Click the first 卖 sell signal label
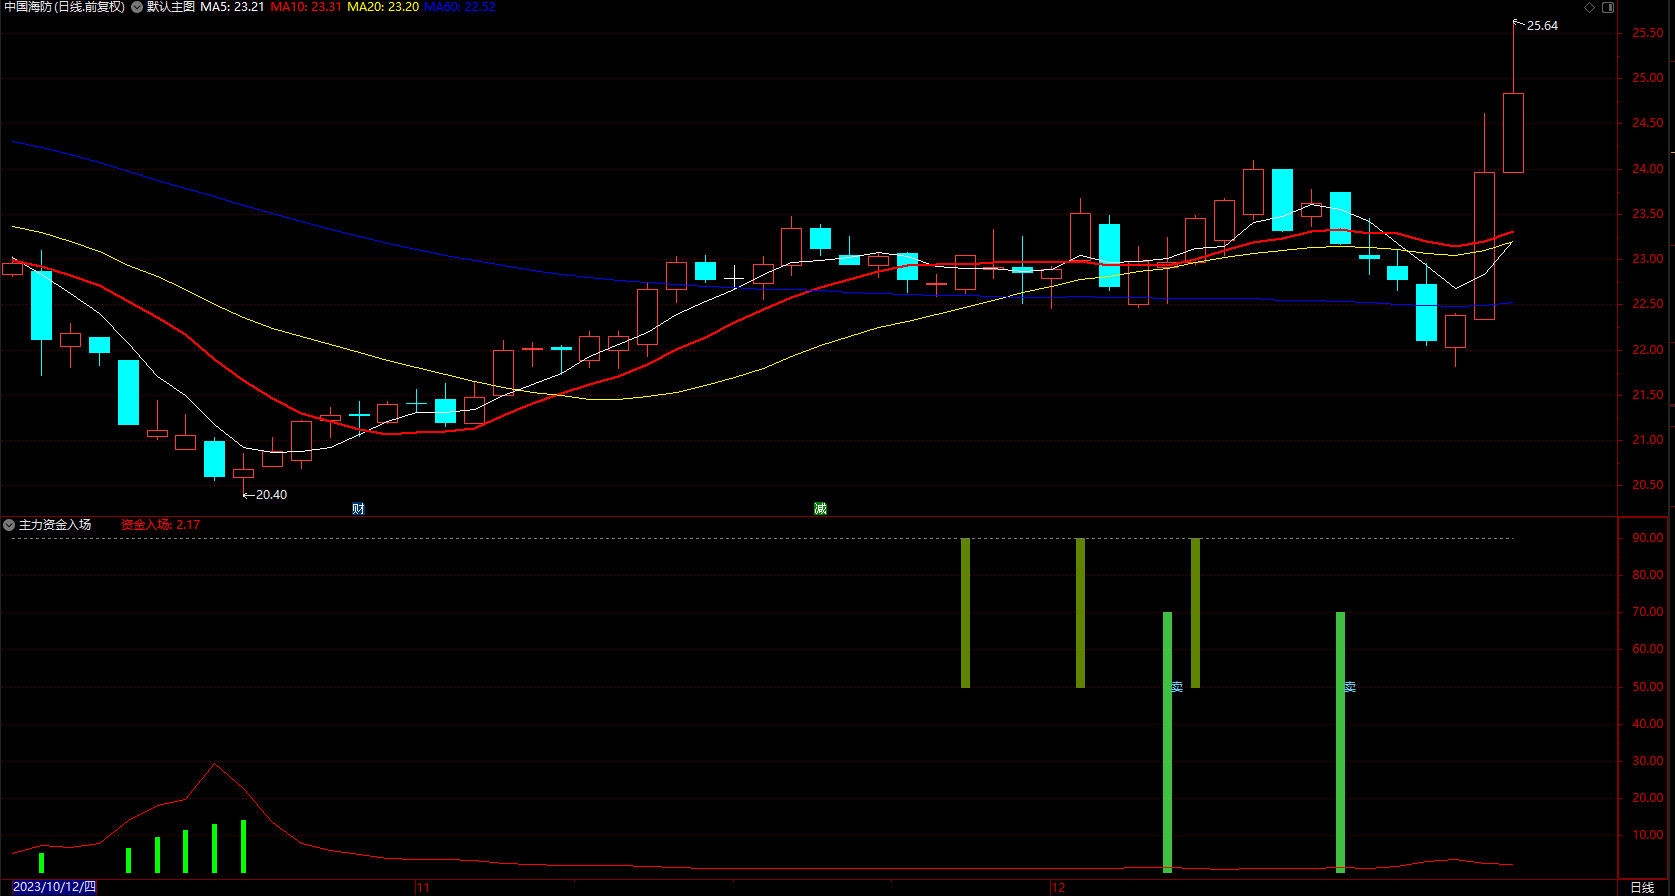Image resolution: width=1675 pixels, height=896 pixels. click(1177, 687)
